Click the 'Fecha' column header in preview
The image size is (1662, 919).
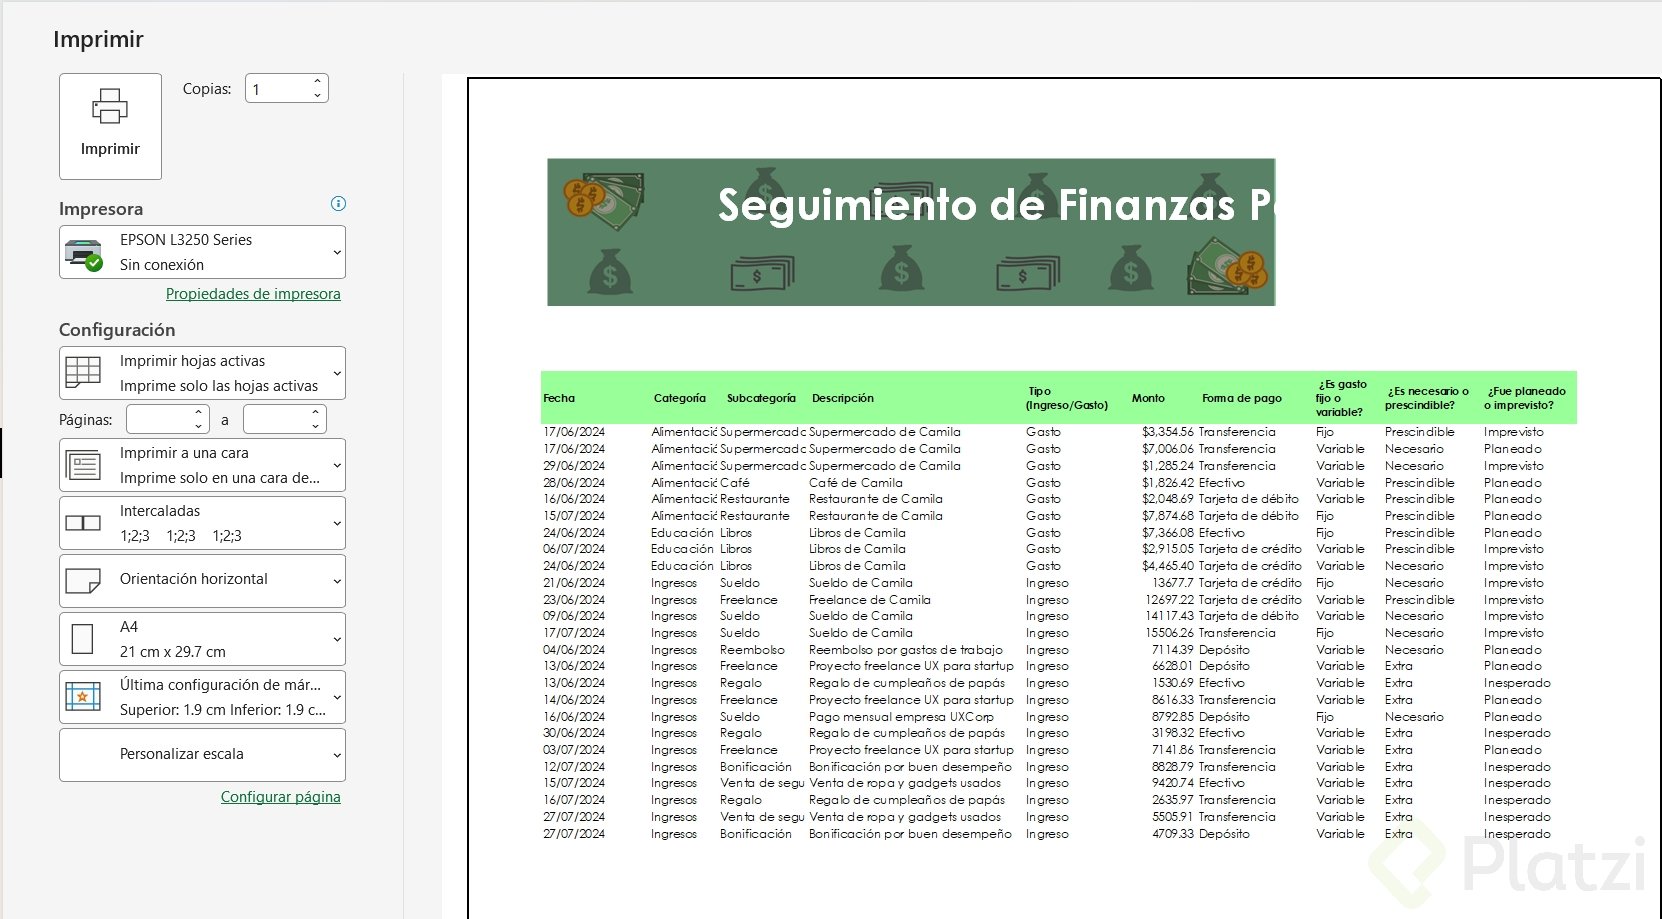pos(559,398)
